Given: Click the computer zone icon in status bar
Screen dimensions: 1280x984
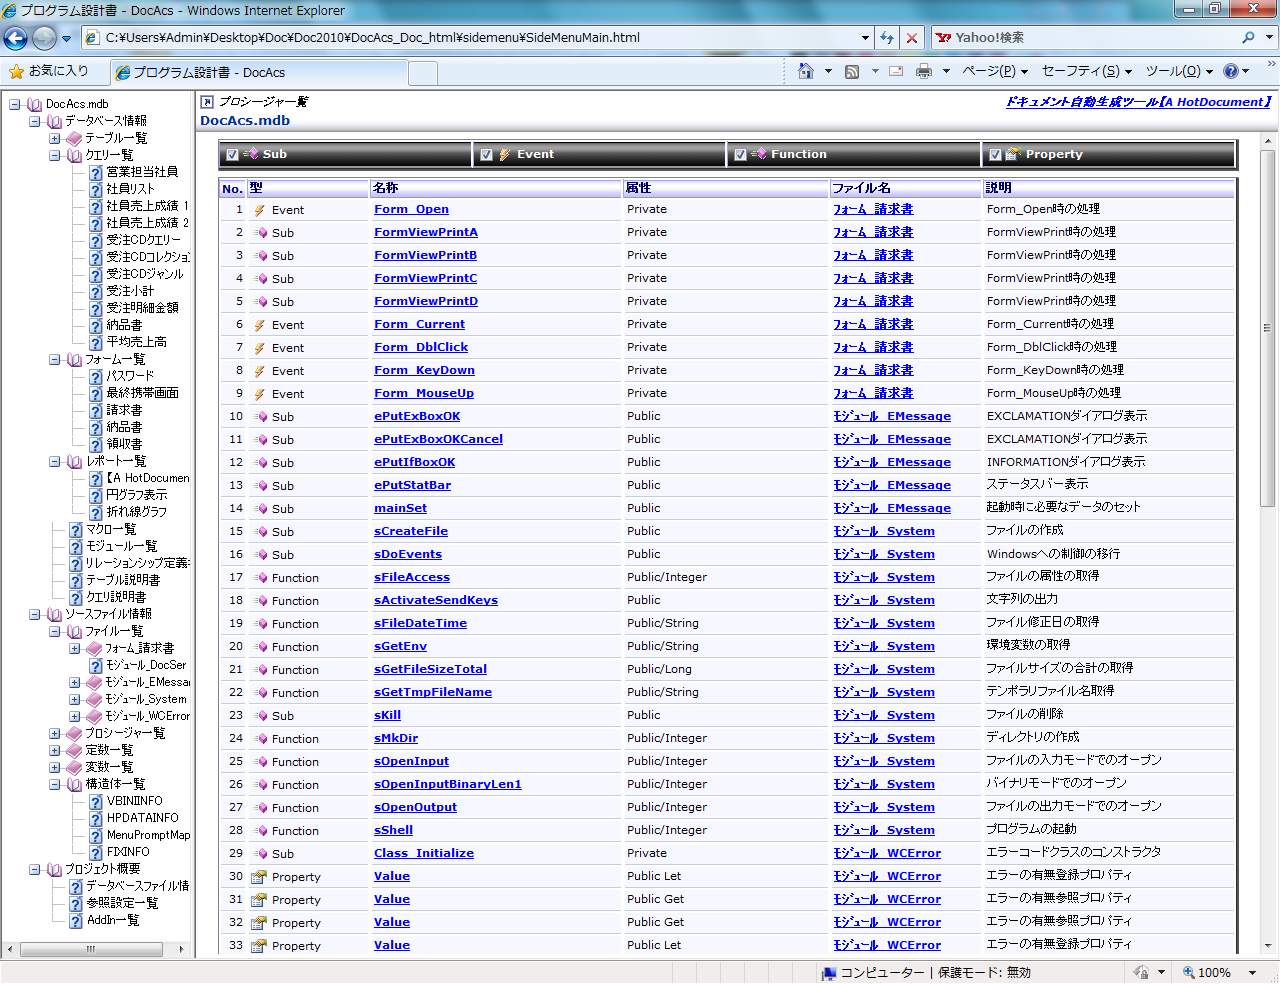Looking at the screenshot, I should 828,973.
